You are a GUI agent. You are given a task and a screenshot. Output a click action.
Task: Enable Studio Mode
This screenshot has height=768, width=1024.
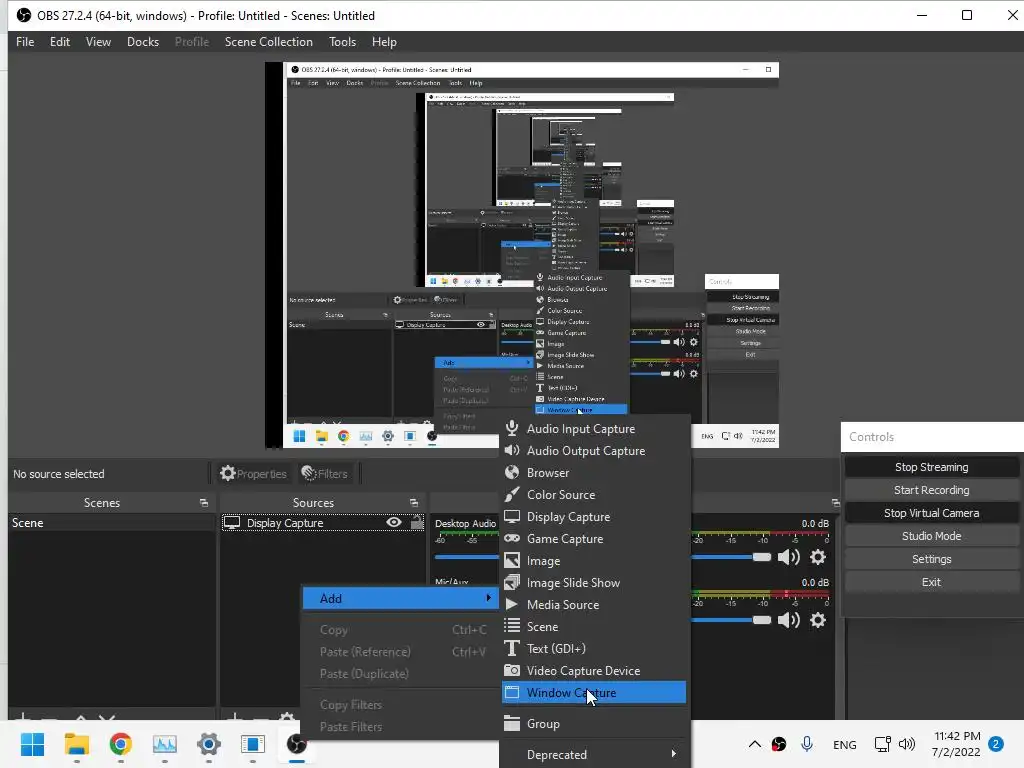(931, 536)
